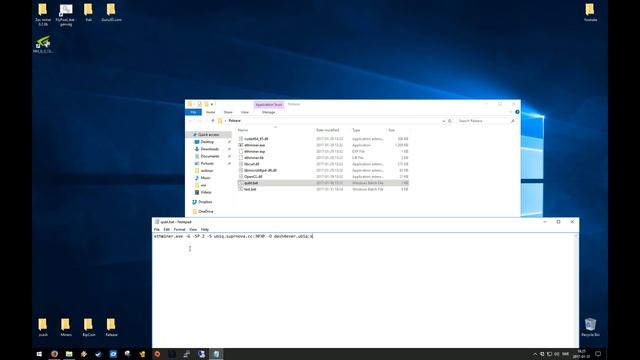Open the Format menu in Notepad
This screenshot has height=360, width=640.
tap(179, 229)
